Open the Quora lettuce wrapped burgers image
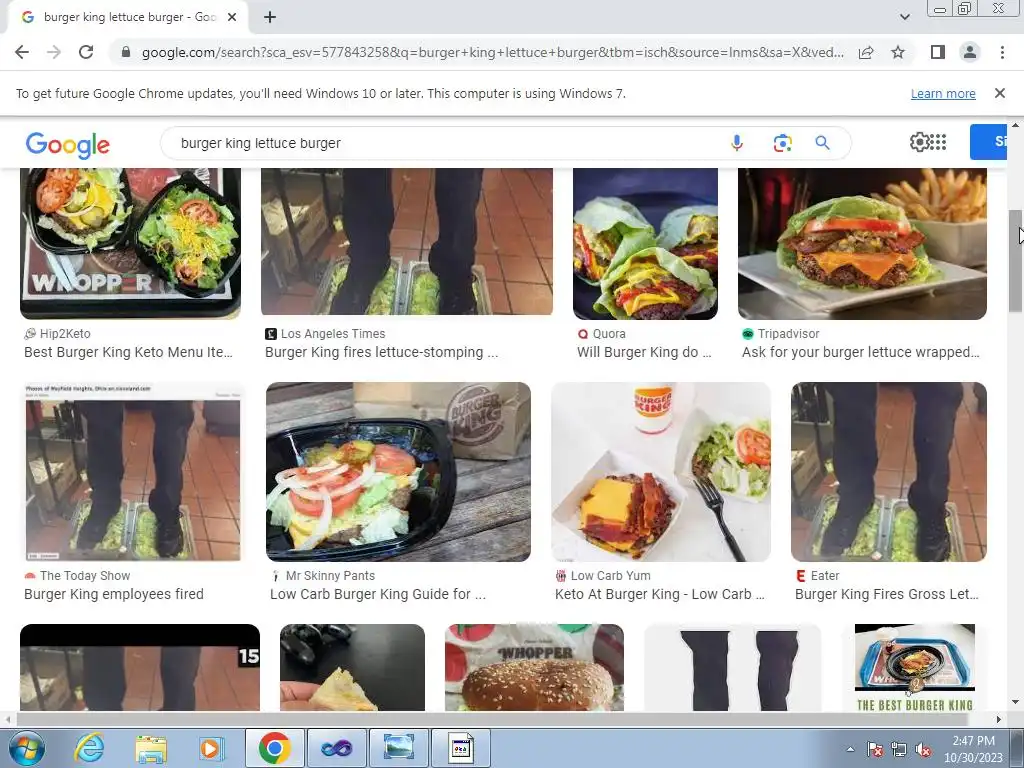 click(645, 244)
